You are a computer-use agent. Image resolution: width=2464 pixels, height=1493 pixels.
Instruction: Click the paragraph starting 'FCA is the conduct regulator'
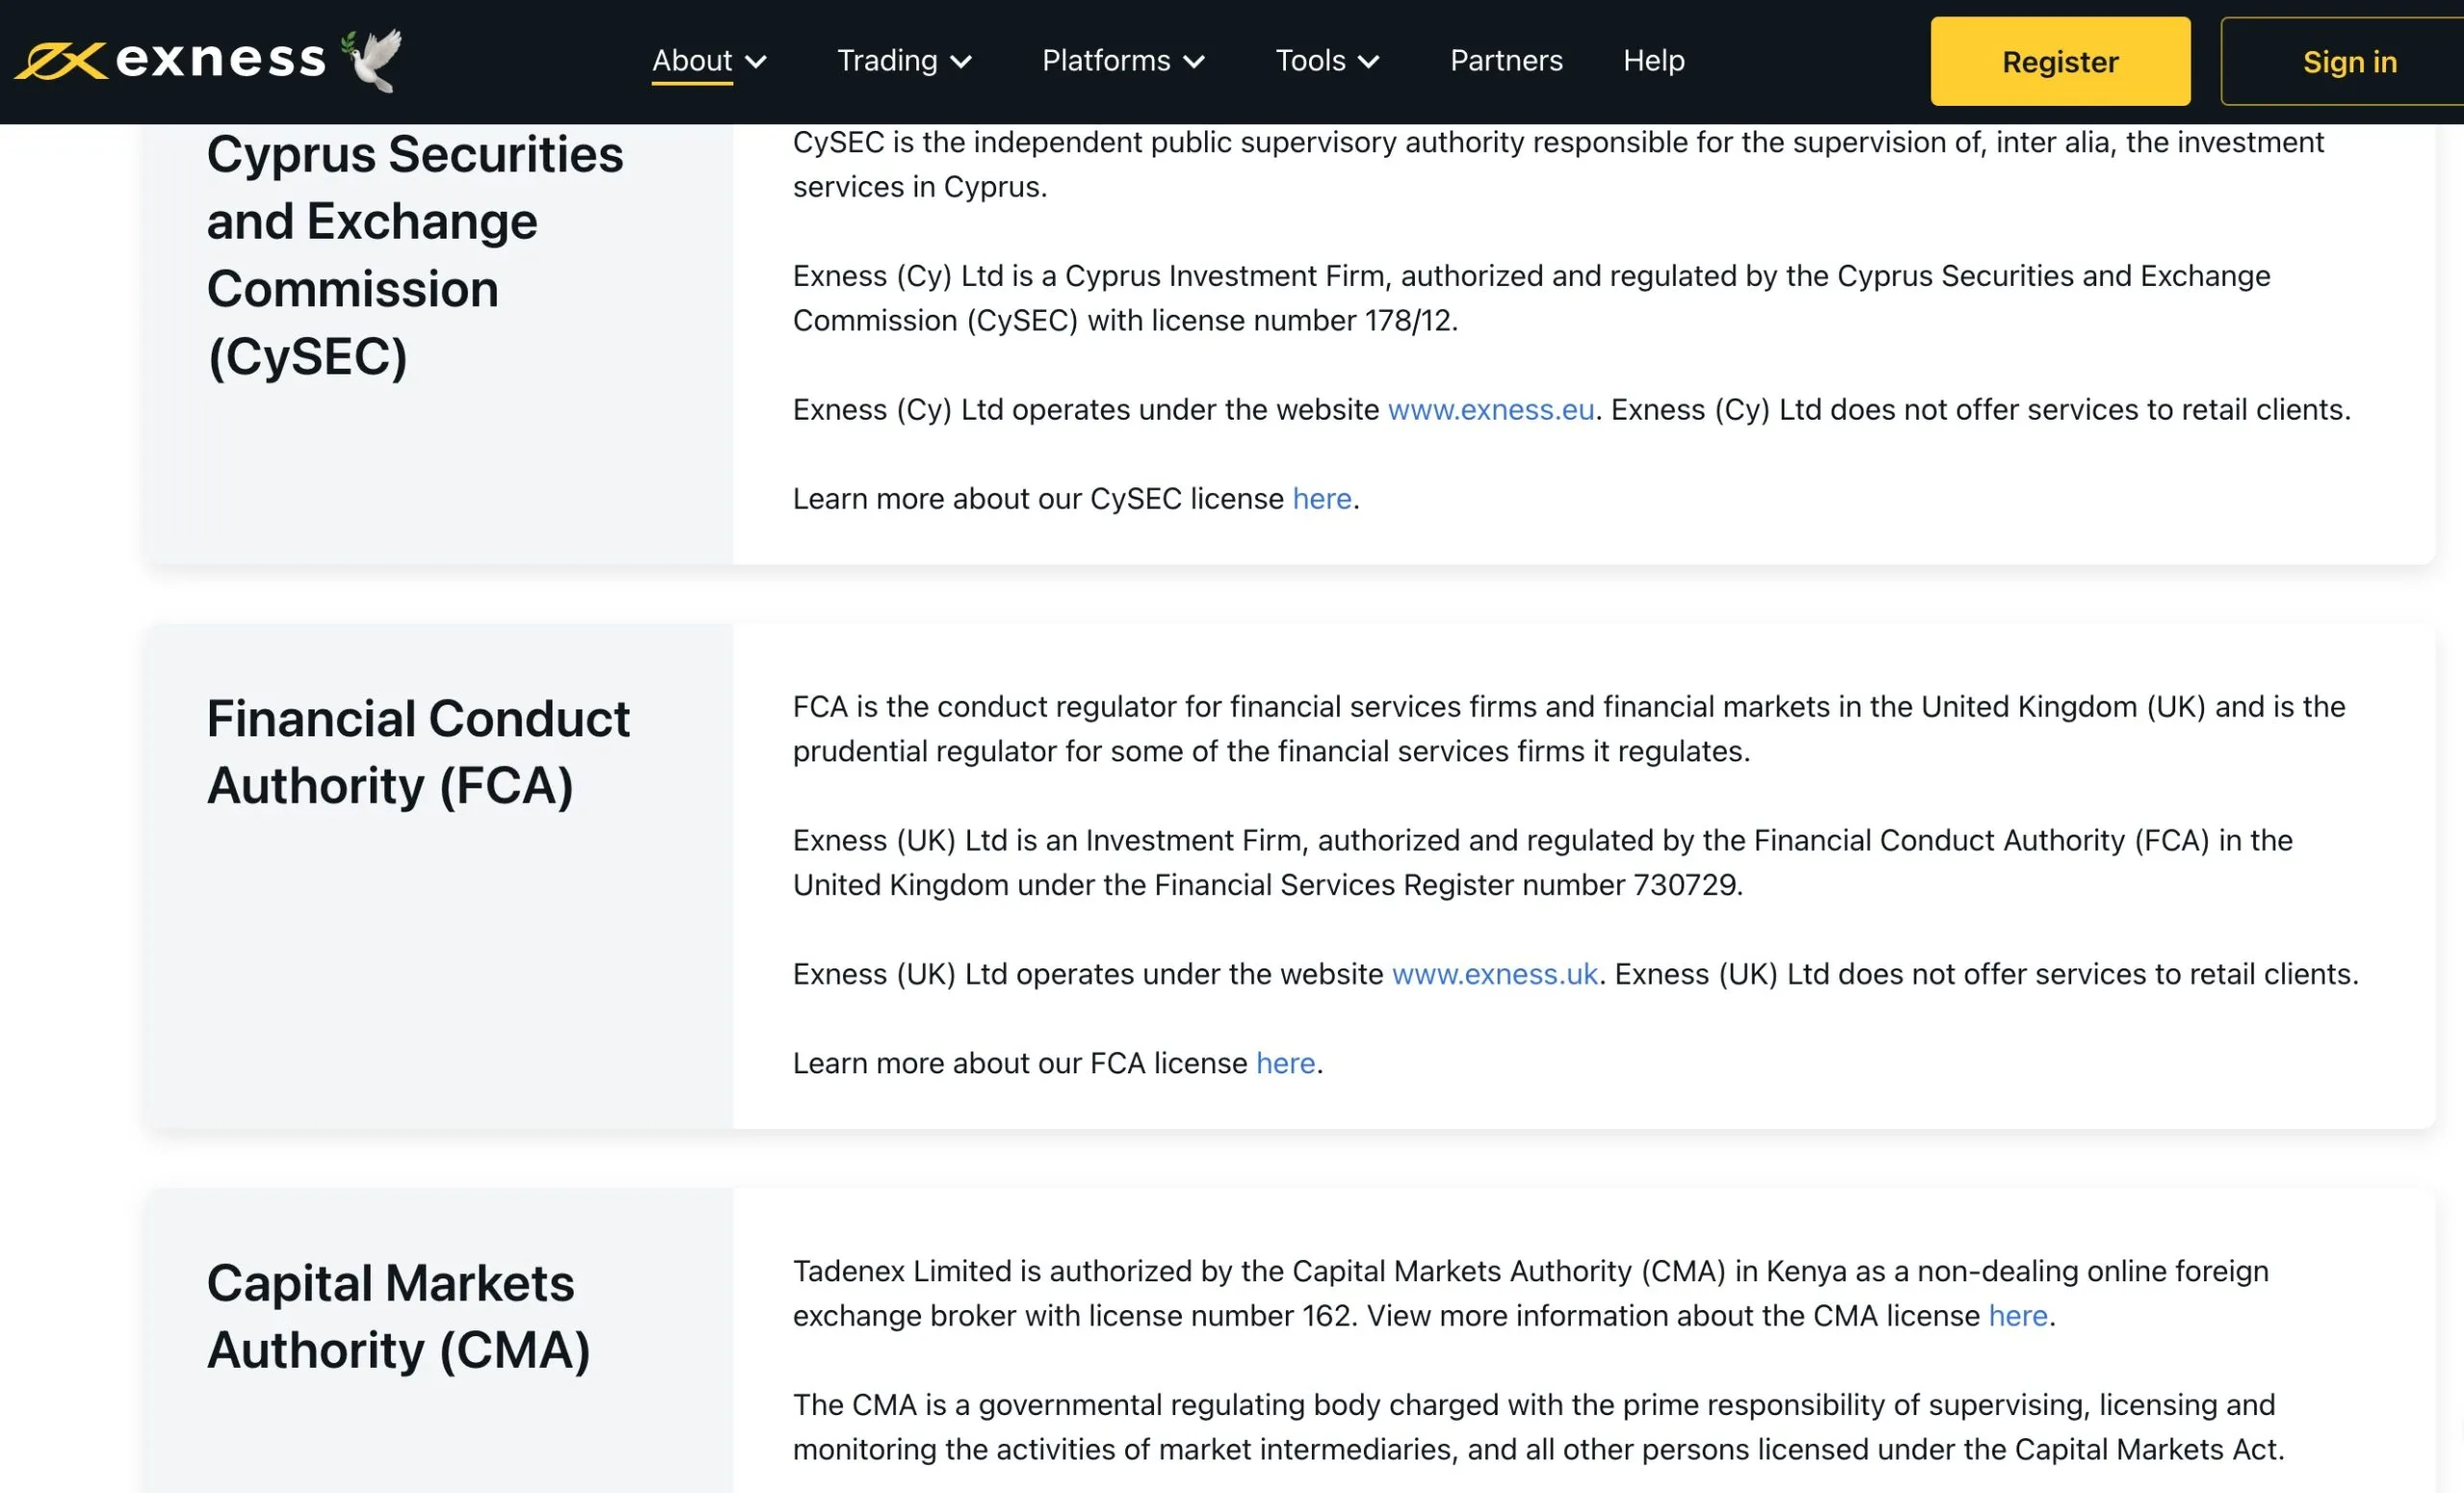[x=1569, y=729]
